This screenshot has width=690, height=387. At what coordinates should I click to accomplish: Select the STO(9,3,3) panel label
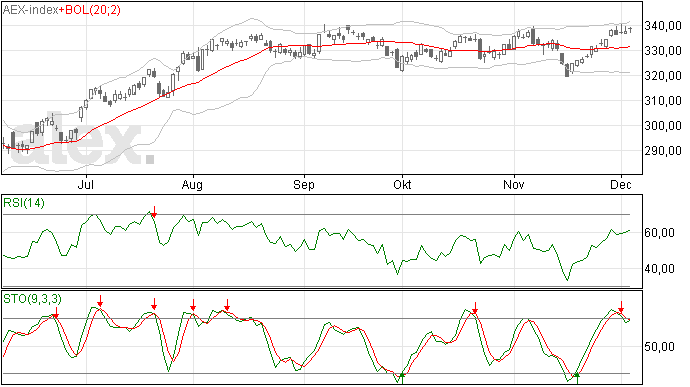pos(33,299)
